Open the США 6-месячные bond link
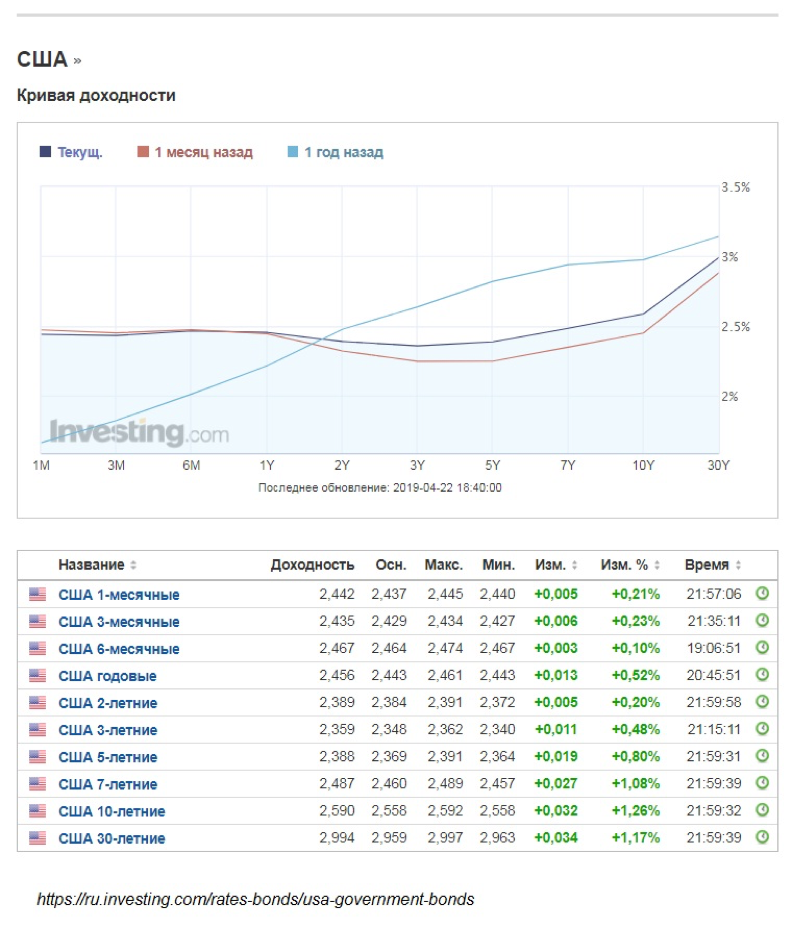Image resolution: width=791 pixels, height=927 pixels. [119, 649]
